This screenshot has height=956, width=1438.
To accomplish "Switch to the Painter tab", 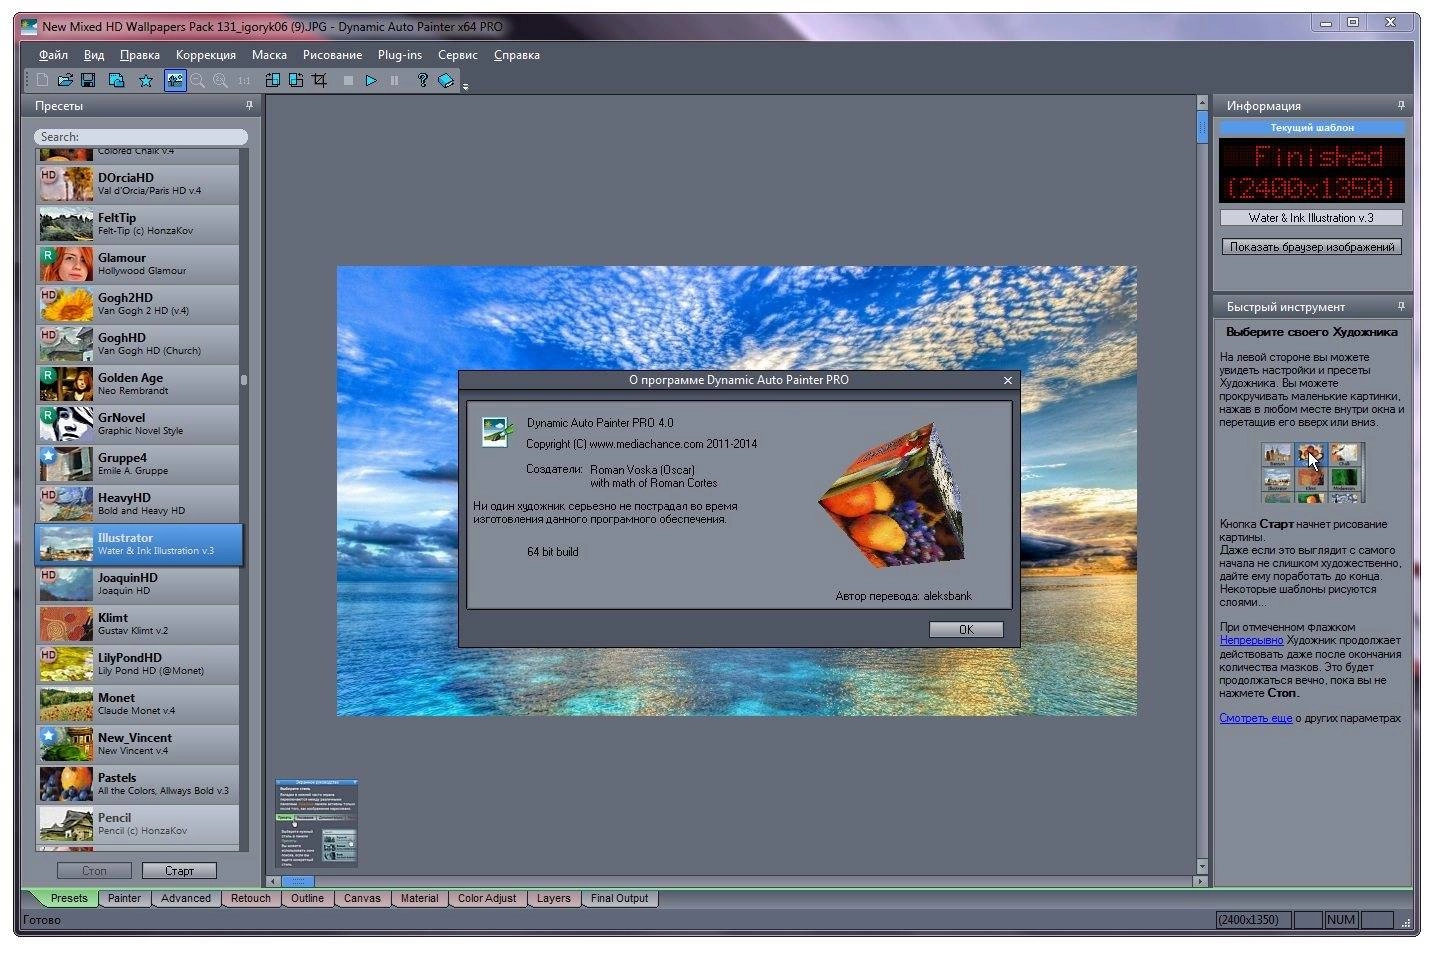I will 124,898.
